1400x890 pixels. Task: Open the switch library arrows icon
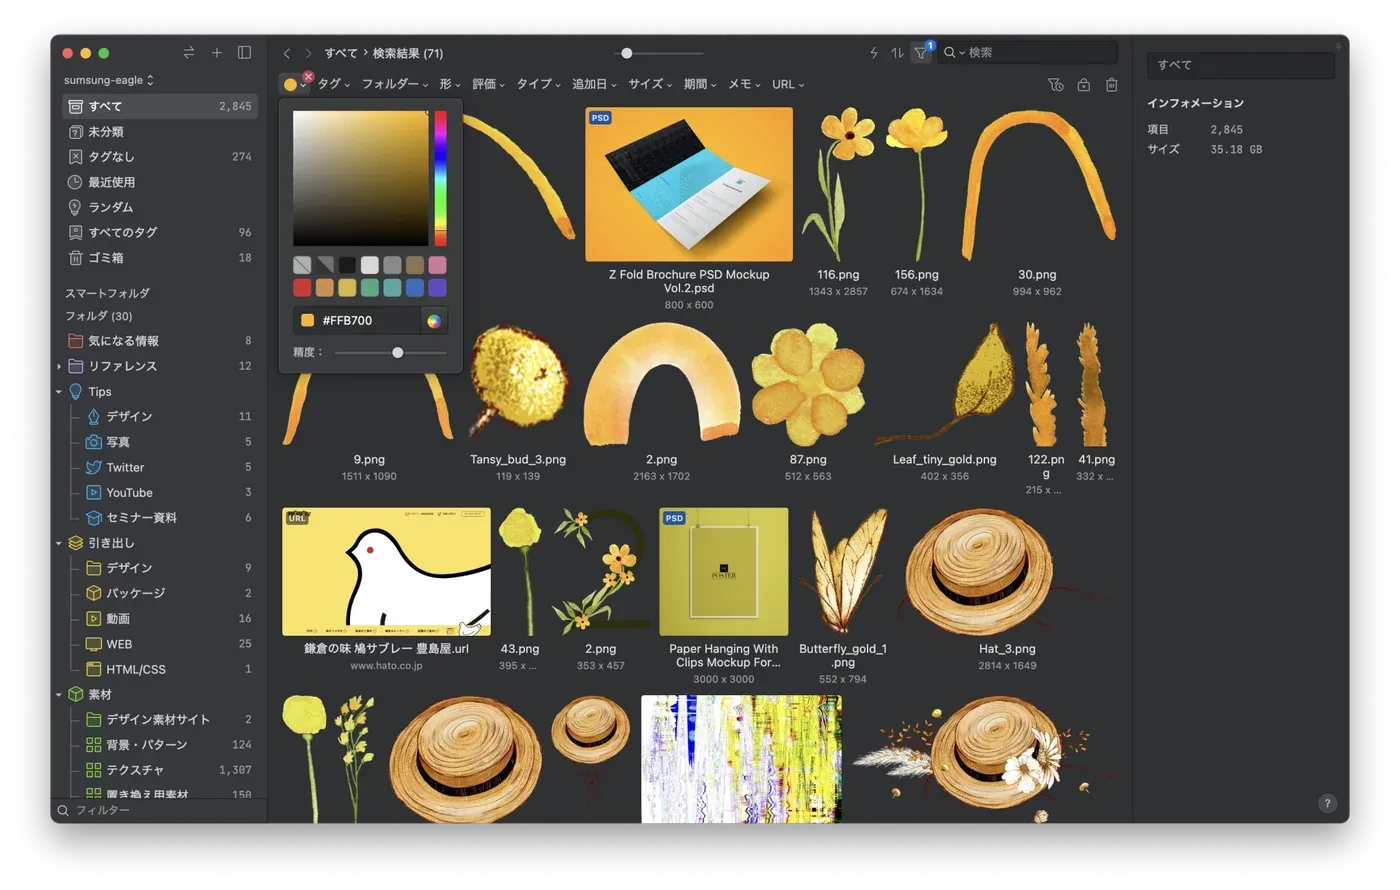click(189, 52)
